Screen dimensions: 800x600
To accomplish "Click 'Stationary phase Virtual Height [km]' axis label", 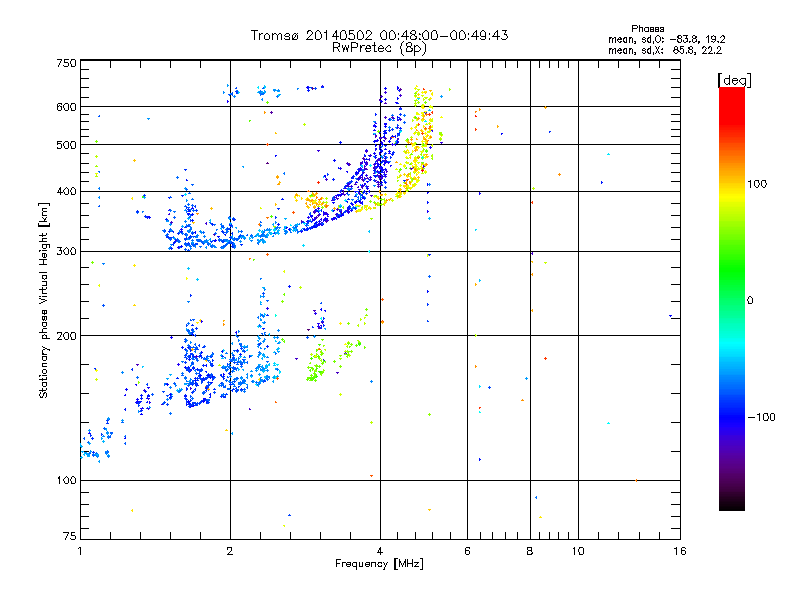I will coord(44,300).
